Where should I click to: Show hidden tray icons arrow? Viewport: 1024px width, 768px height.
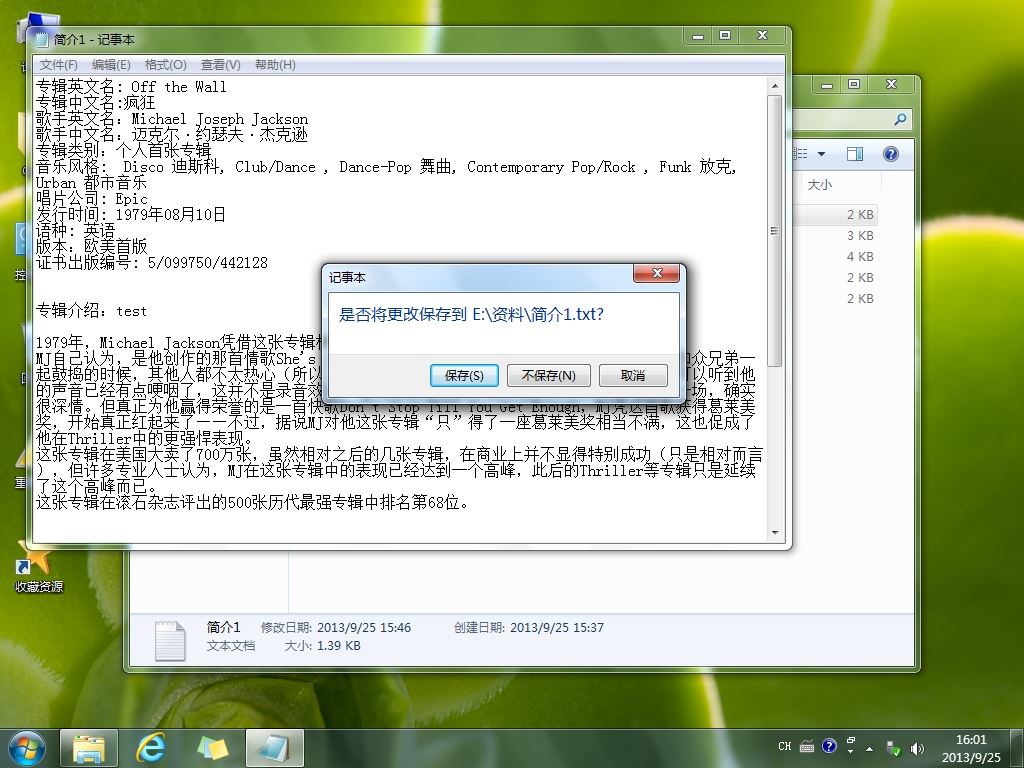point(869,749)
